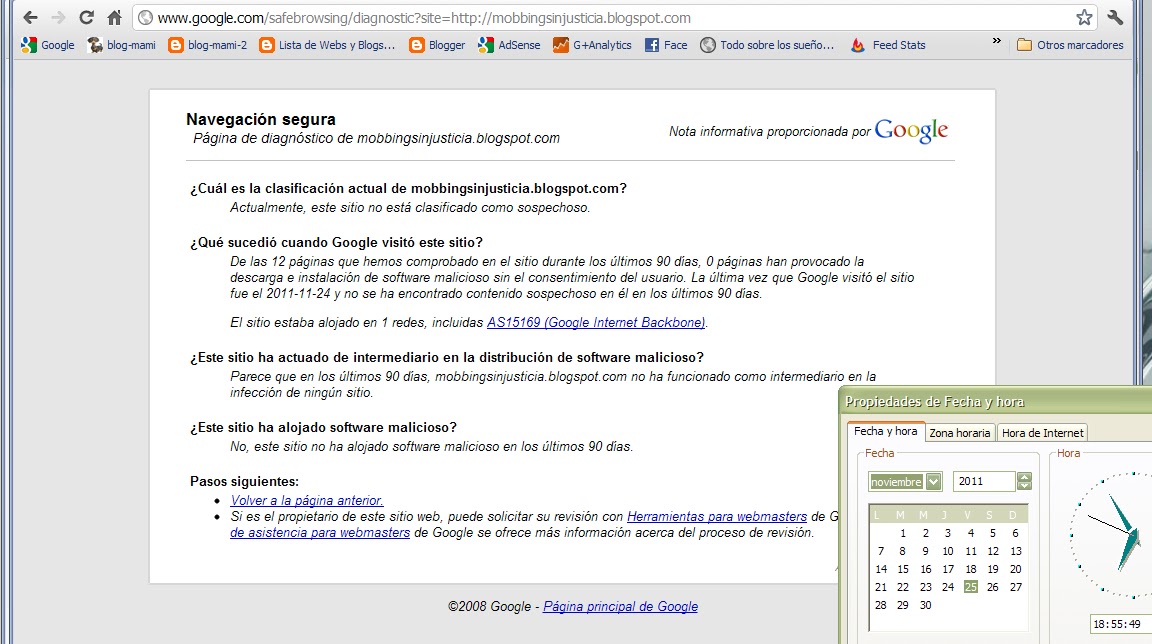1152x644 pixels.
Task: Open the blog-mami bookmark
Action: (x=121, y=45)
